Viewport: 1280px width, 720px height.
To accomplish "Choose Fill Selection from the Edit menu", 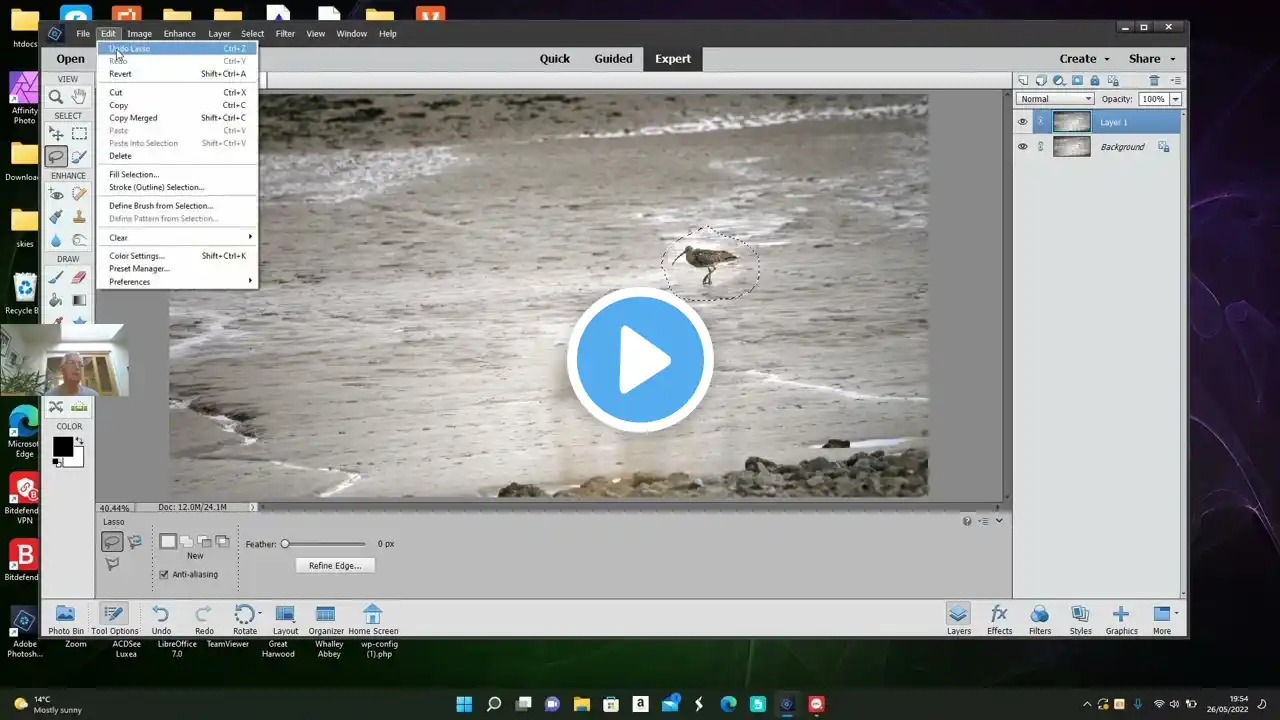I will [x=177, y=175].
